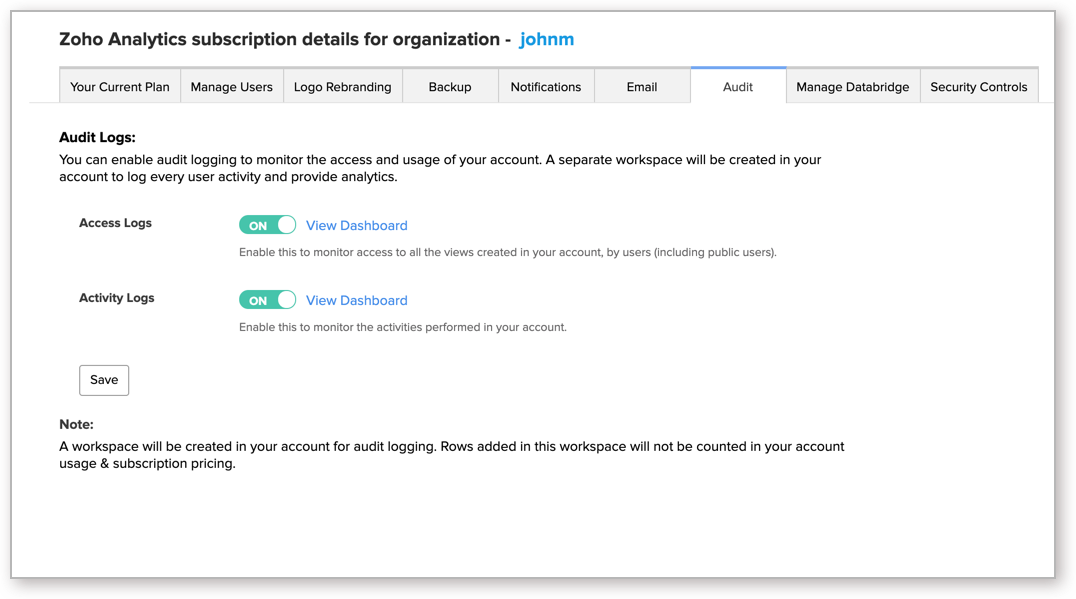Turn off the Access Logs switch

click(x=267, y=224)
